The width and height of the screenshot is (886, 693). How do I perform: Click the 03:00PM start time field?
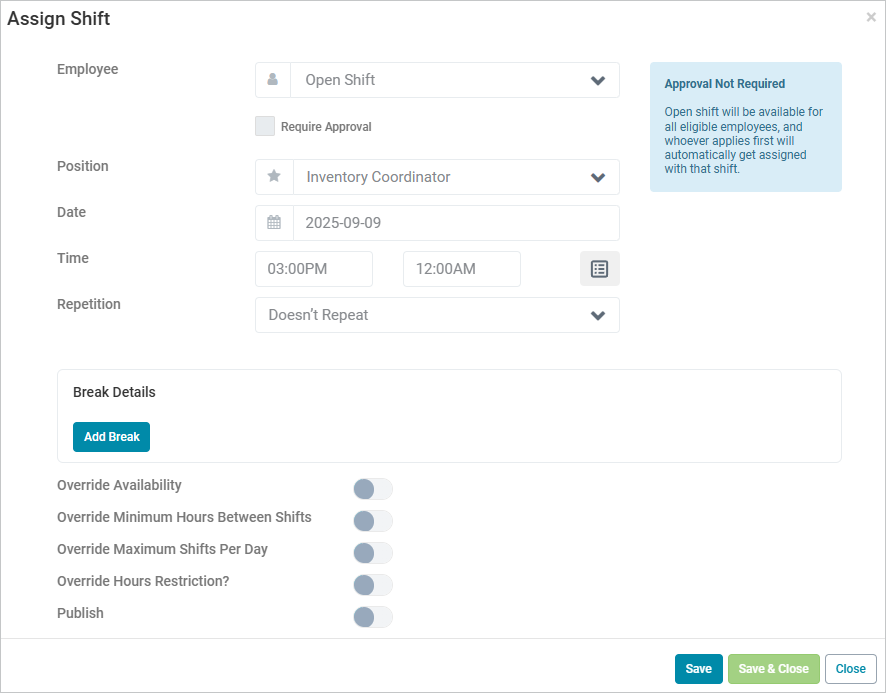pos(314,269)
